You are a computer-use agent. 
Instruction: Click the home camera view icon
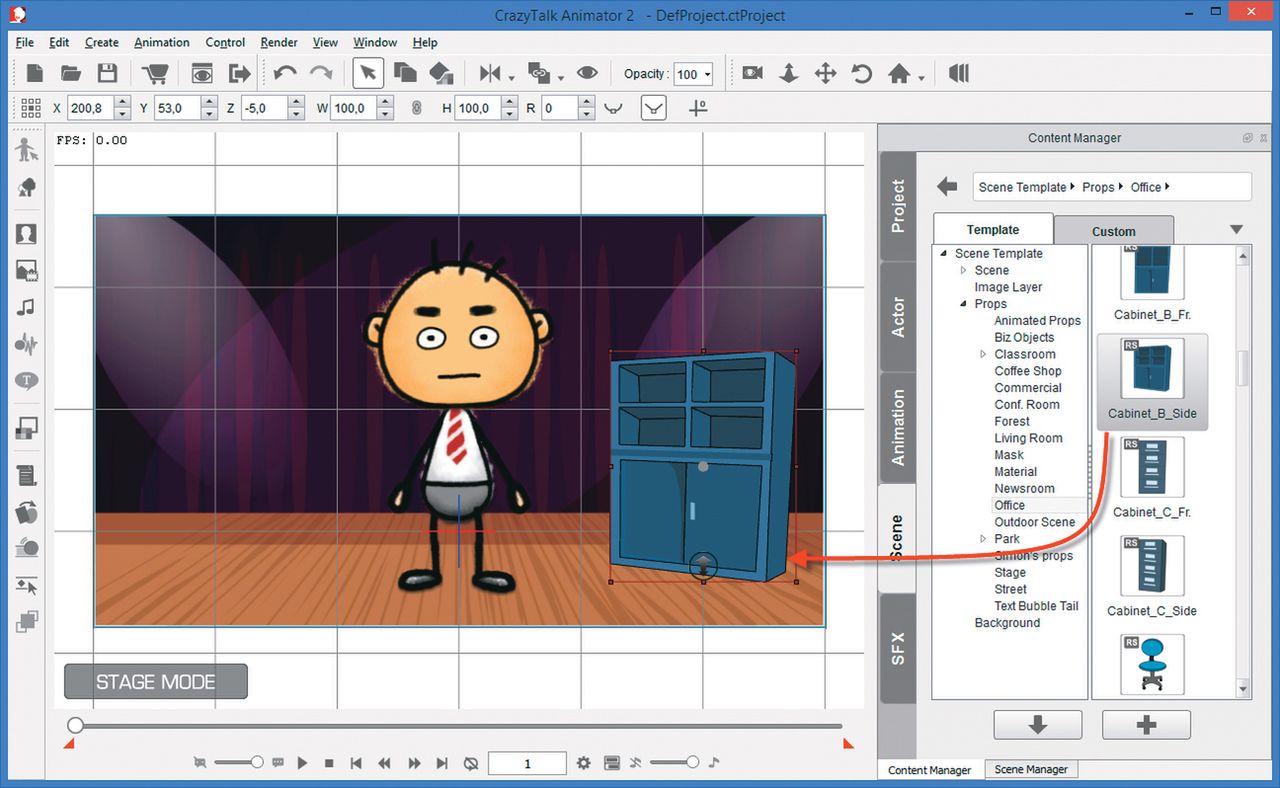(x=898, y=73)
